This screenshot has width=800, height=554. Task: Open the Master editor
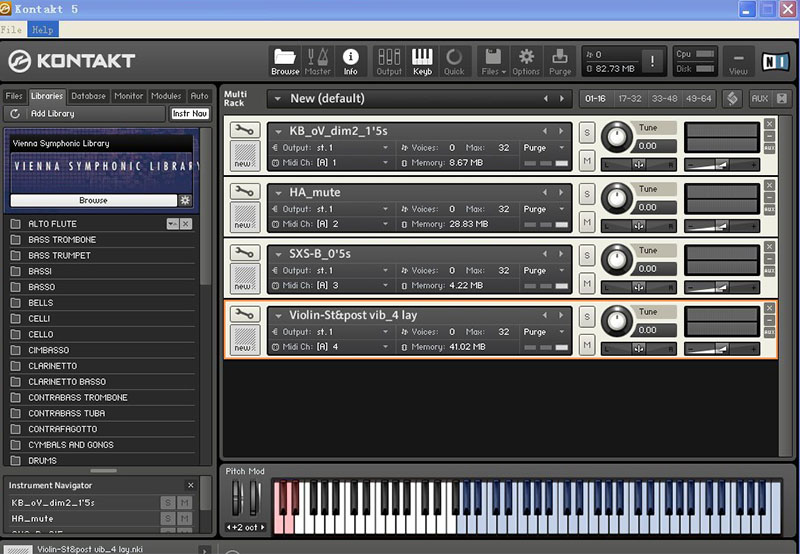(317, 62)
